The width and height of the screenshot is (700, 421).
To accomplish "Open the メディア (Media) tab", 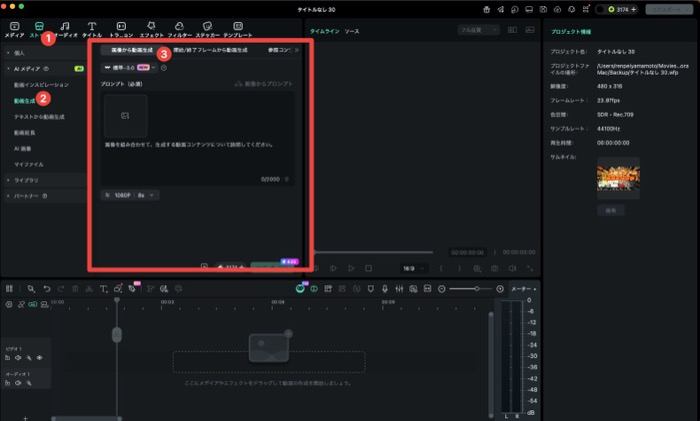I will [x=15, y=29].
